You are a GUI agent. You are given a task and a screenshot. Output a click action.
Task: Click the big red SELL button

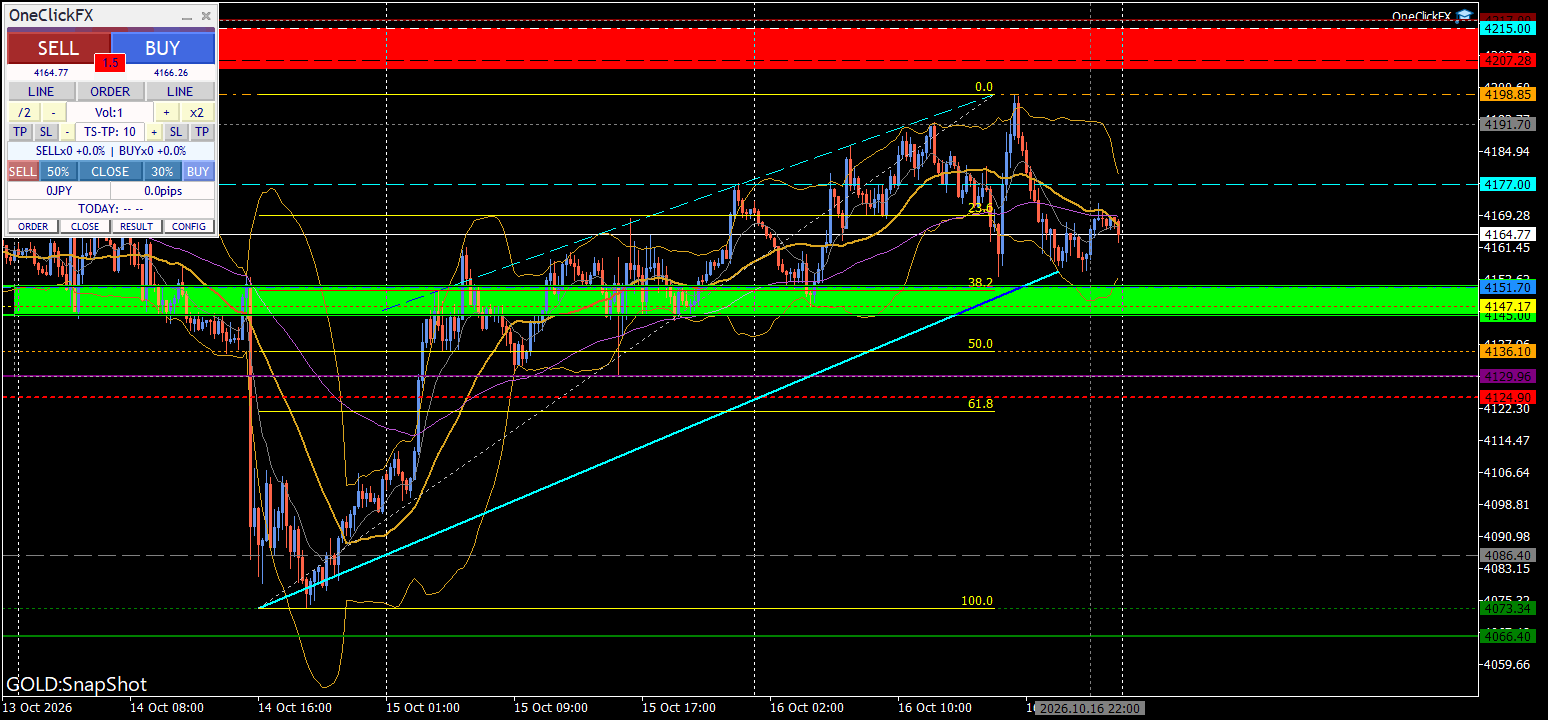pyautogui.click(x=58, y=48)
